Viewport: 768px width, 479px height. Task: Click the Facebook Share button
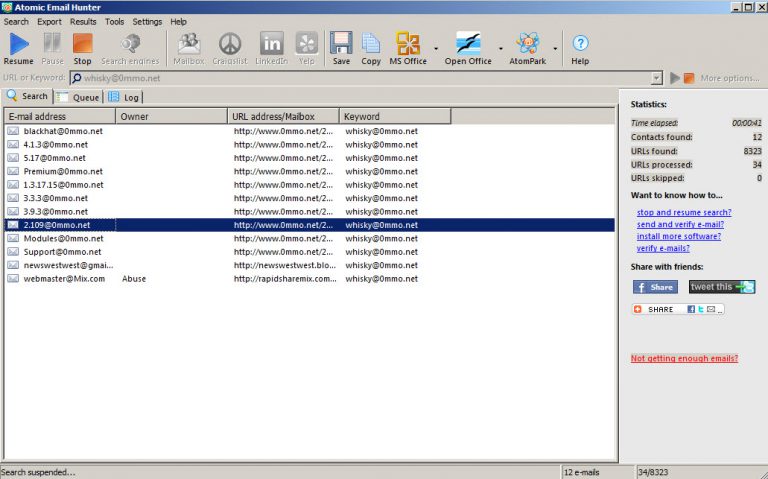point(655,287)
